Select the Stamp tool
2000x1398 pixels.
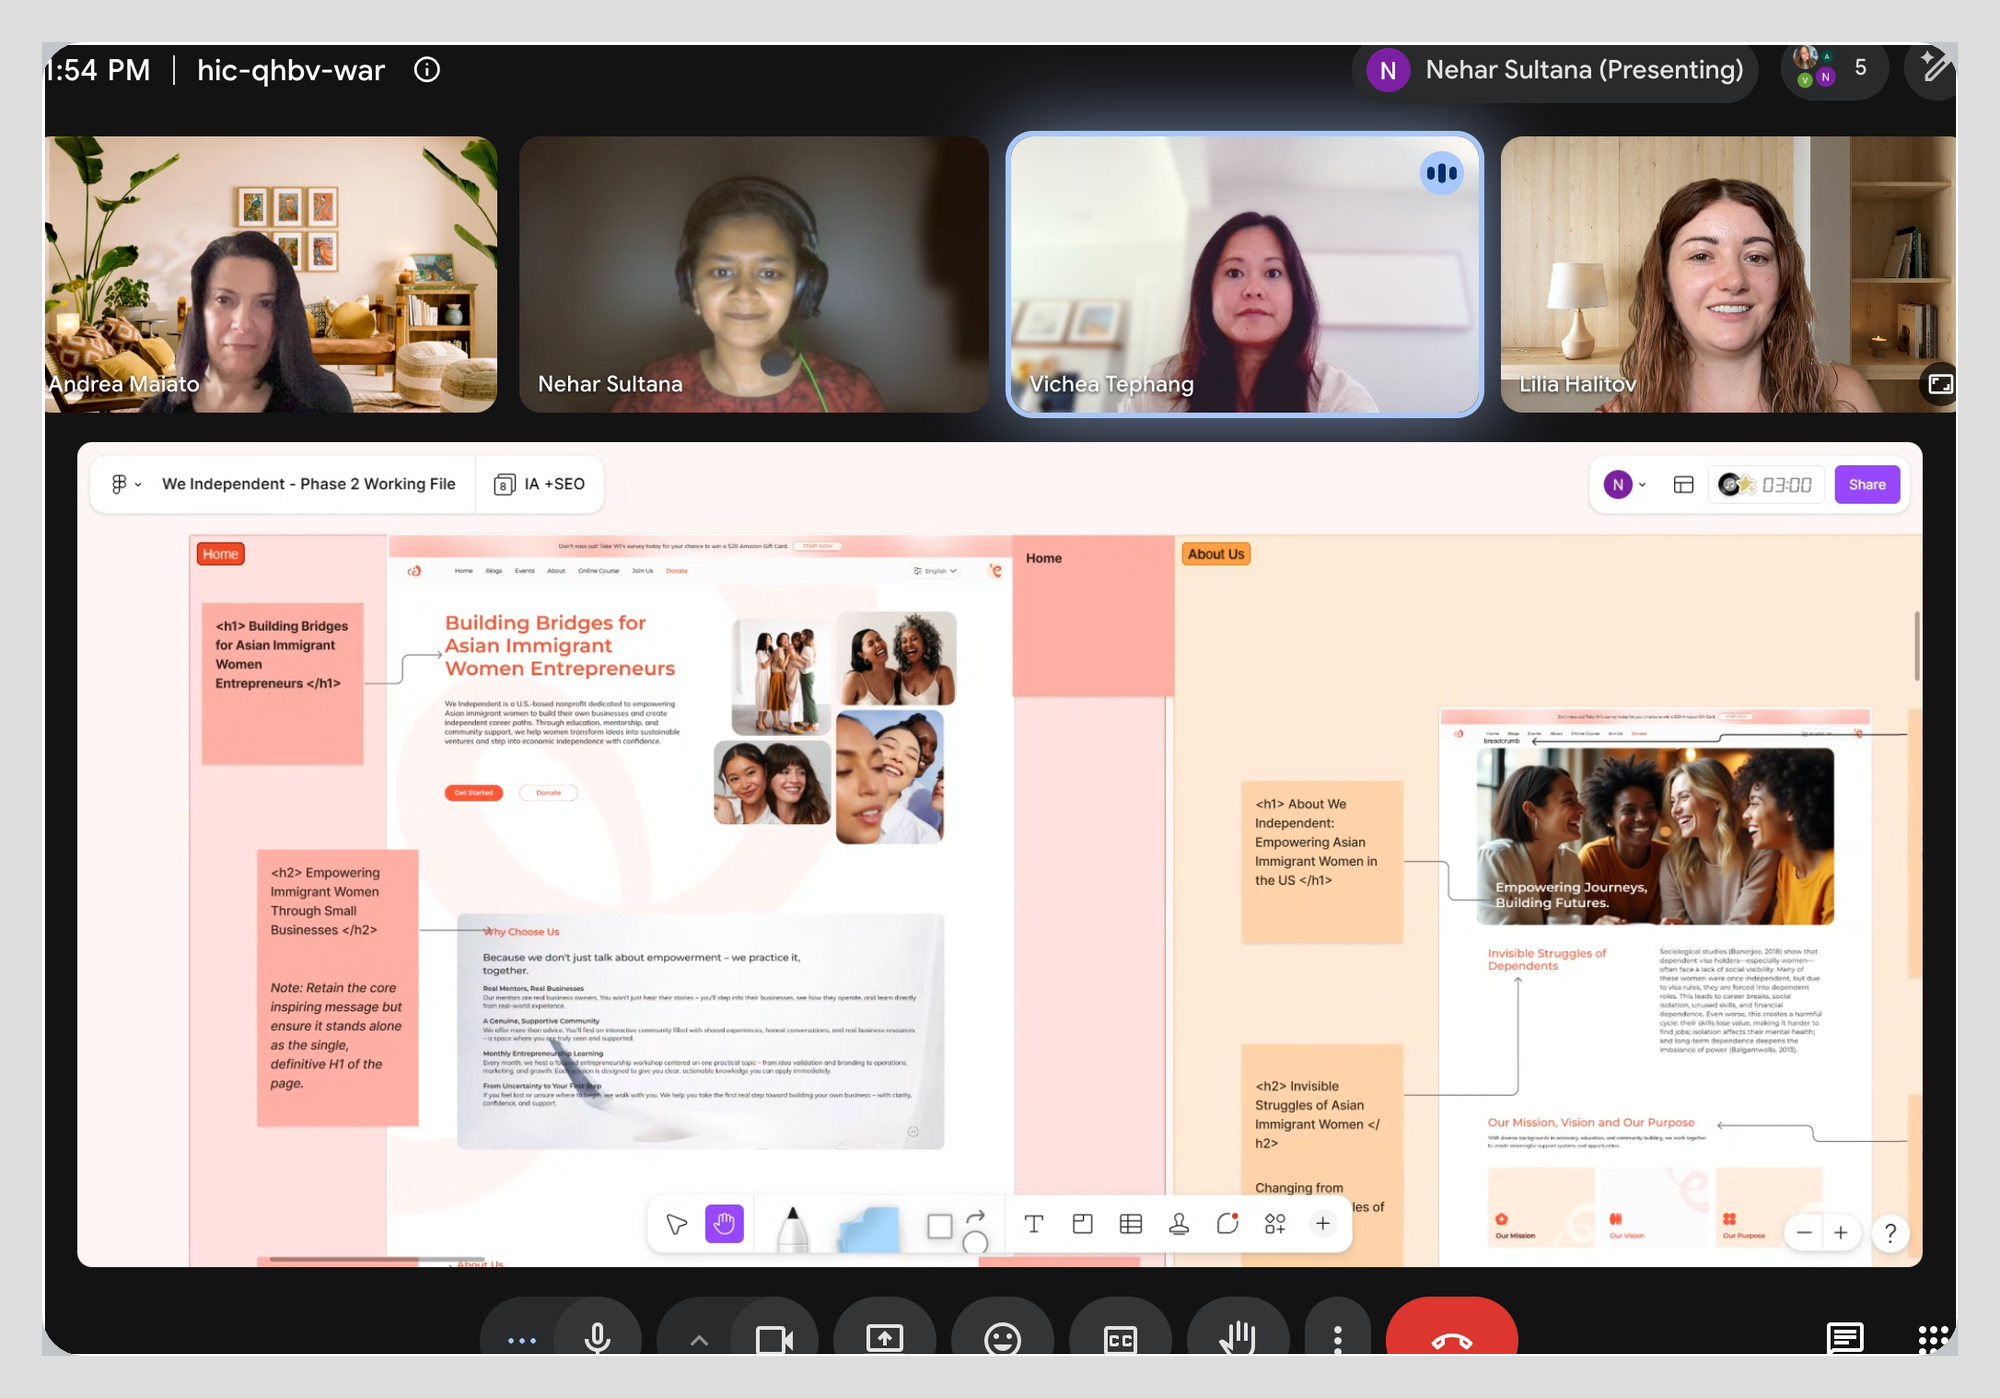(x=1179, y=1224)
